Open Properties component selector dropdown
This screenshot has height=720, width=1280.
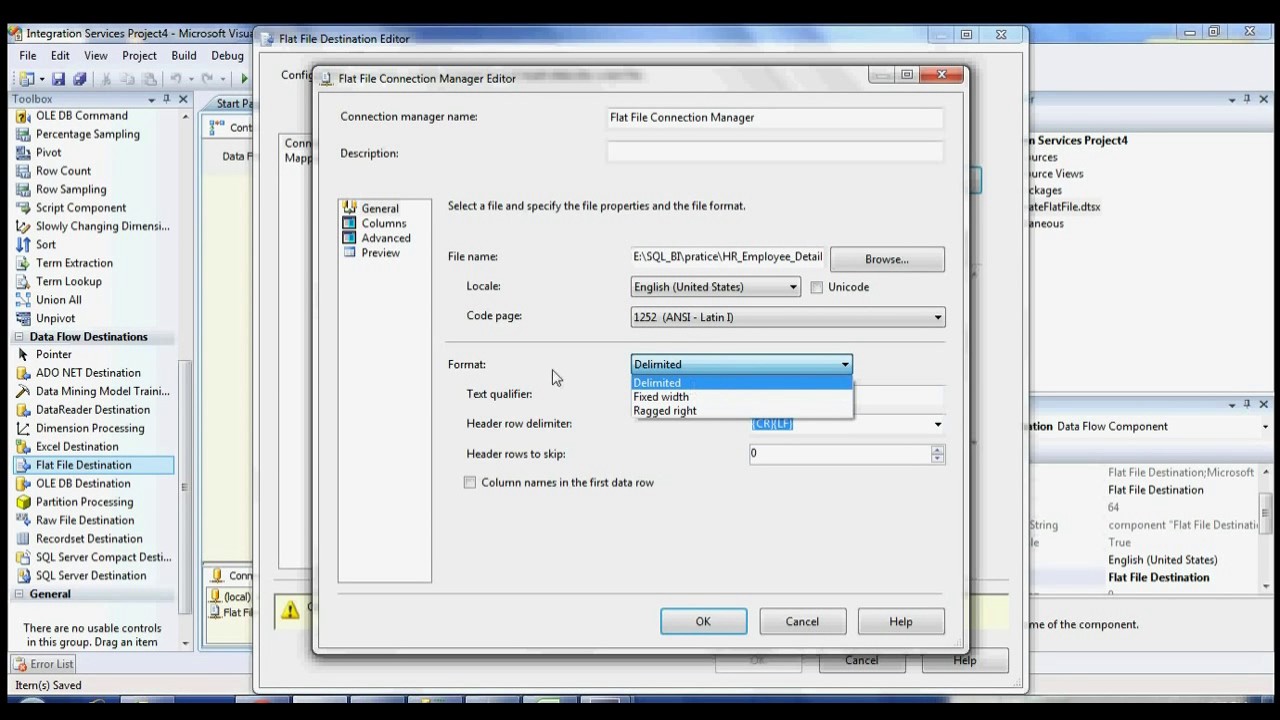coord(1265,426)
